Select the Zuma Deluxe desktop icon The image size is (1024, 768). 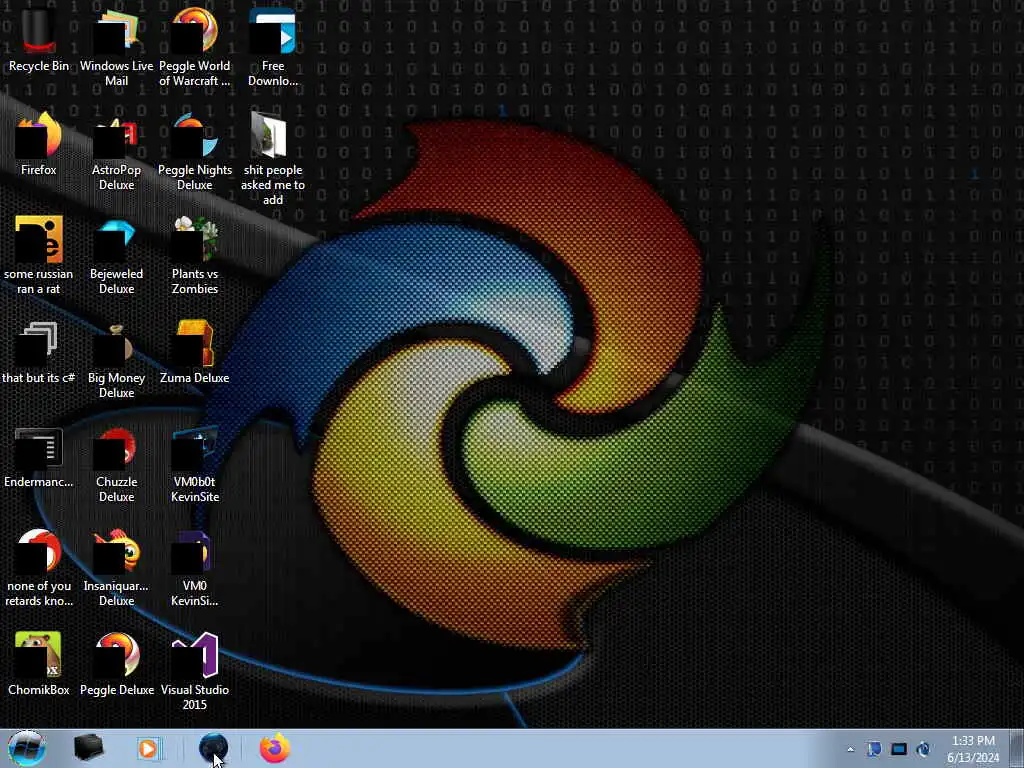(195, 353)
